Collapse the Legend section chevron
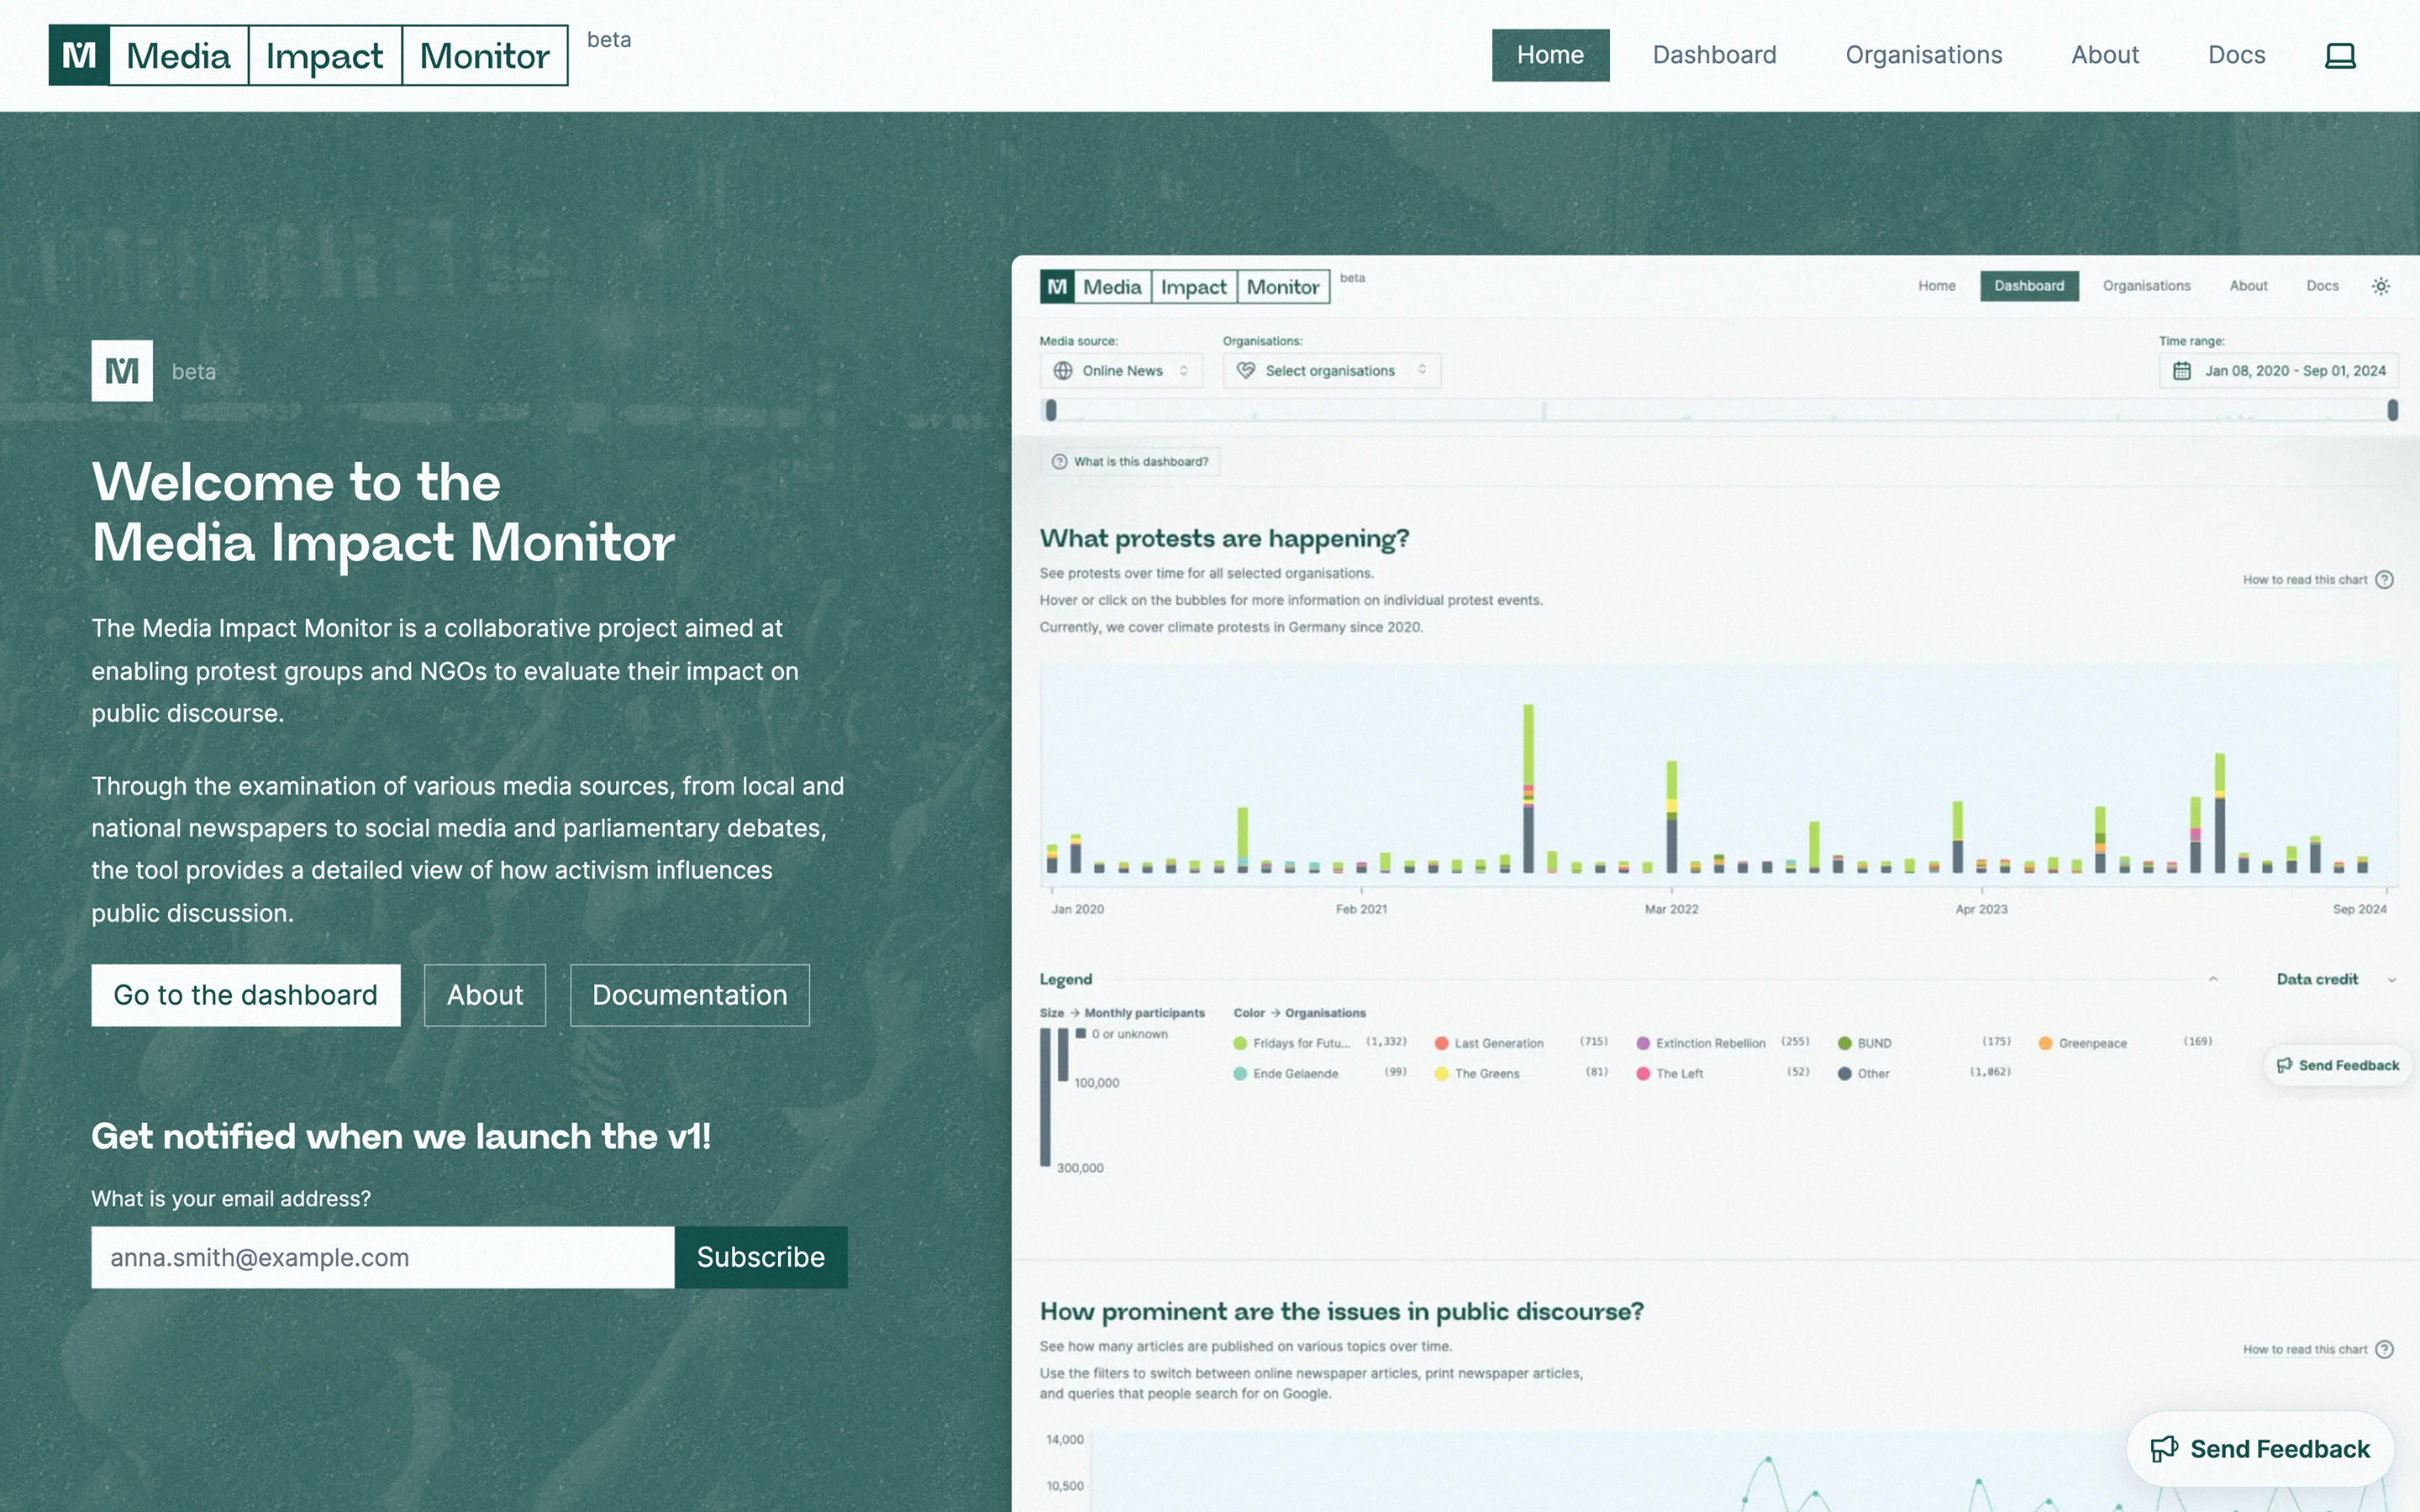 pos(2213,979)
